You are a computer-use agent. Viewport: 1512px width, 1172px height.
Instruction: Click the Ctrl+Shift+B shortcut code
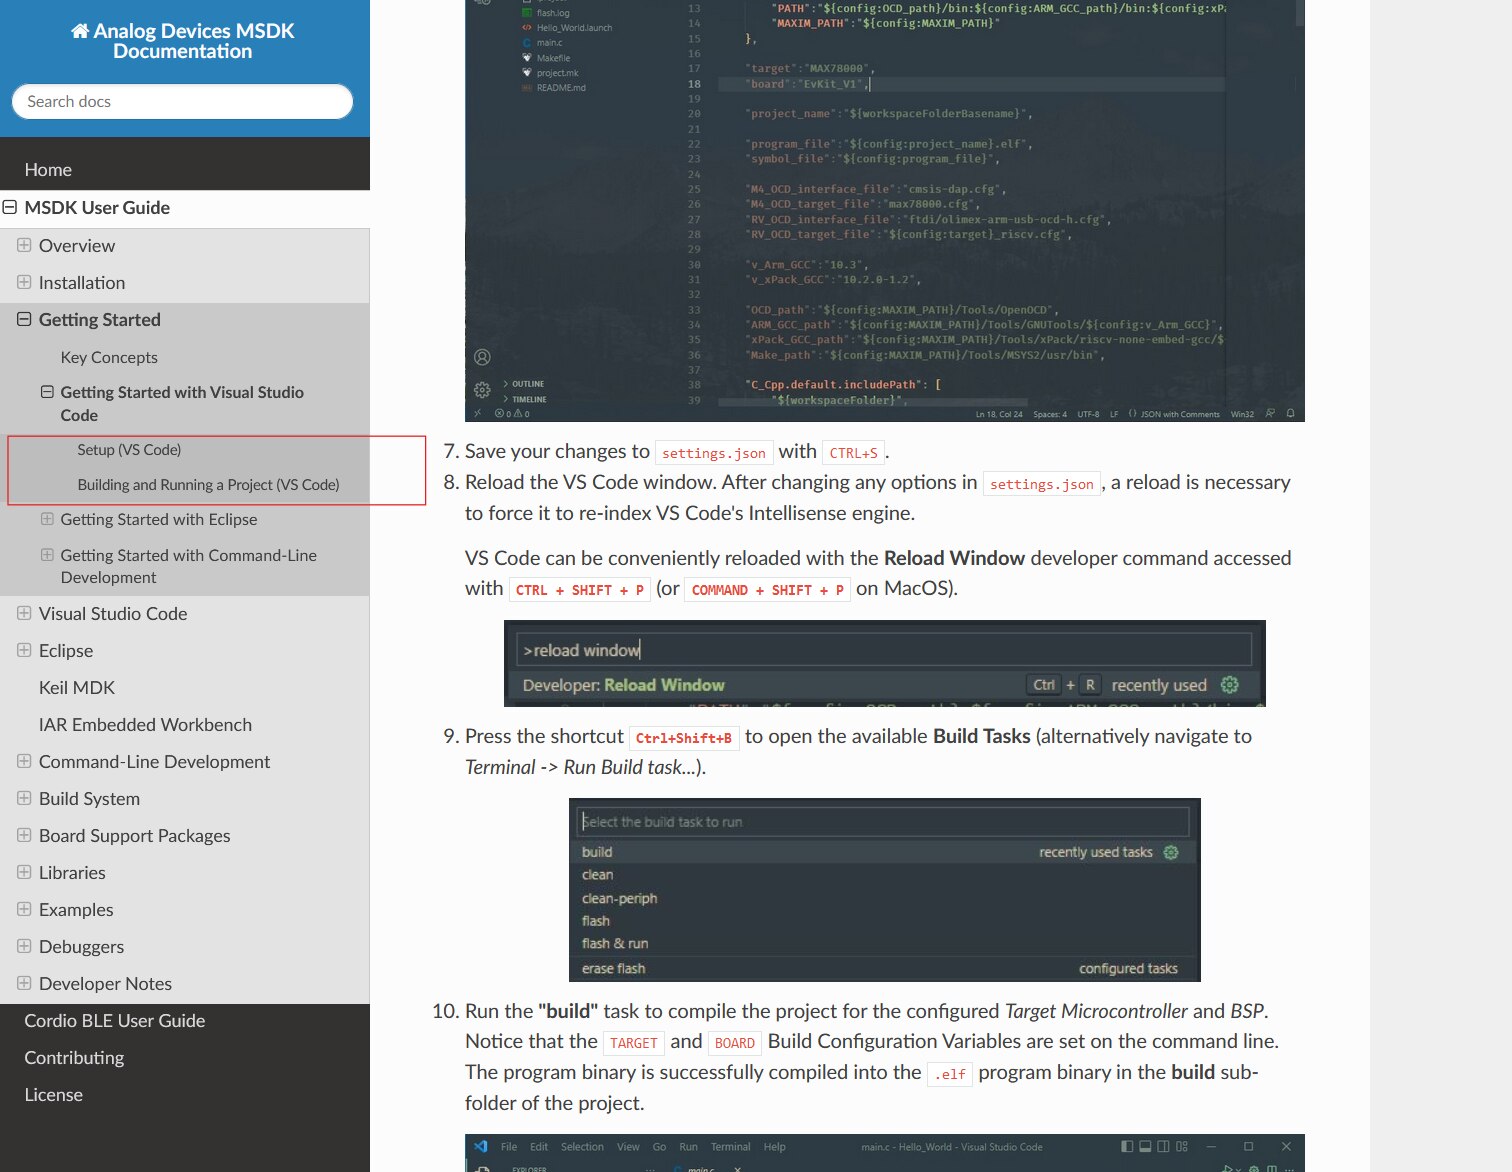tap(684, 738)
